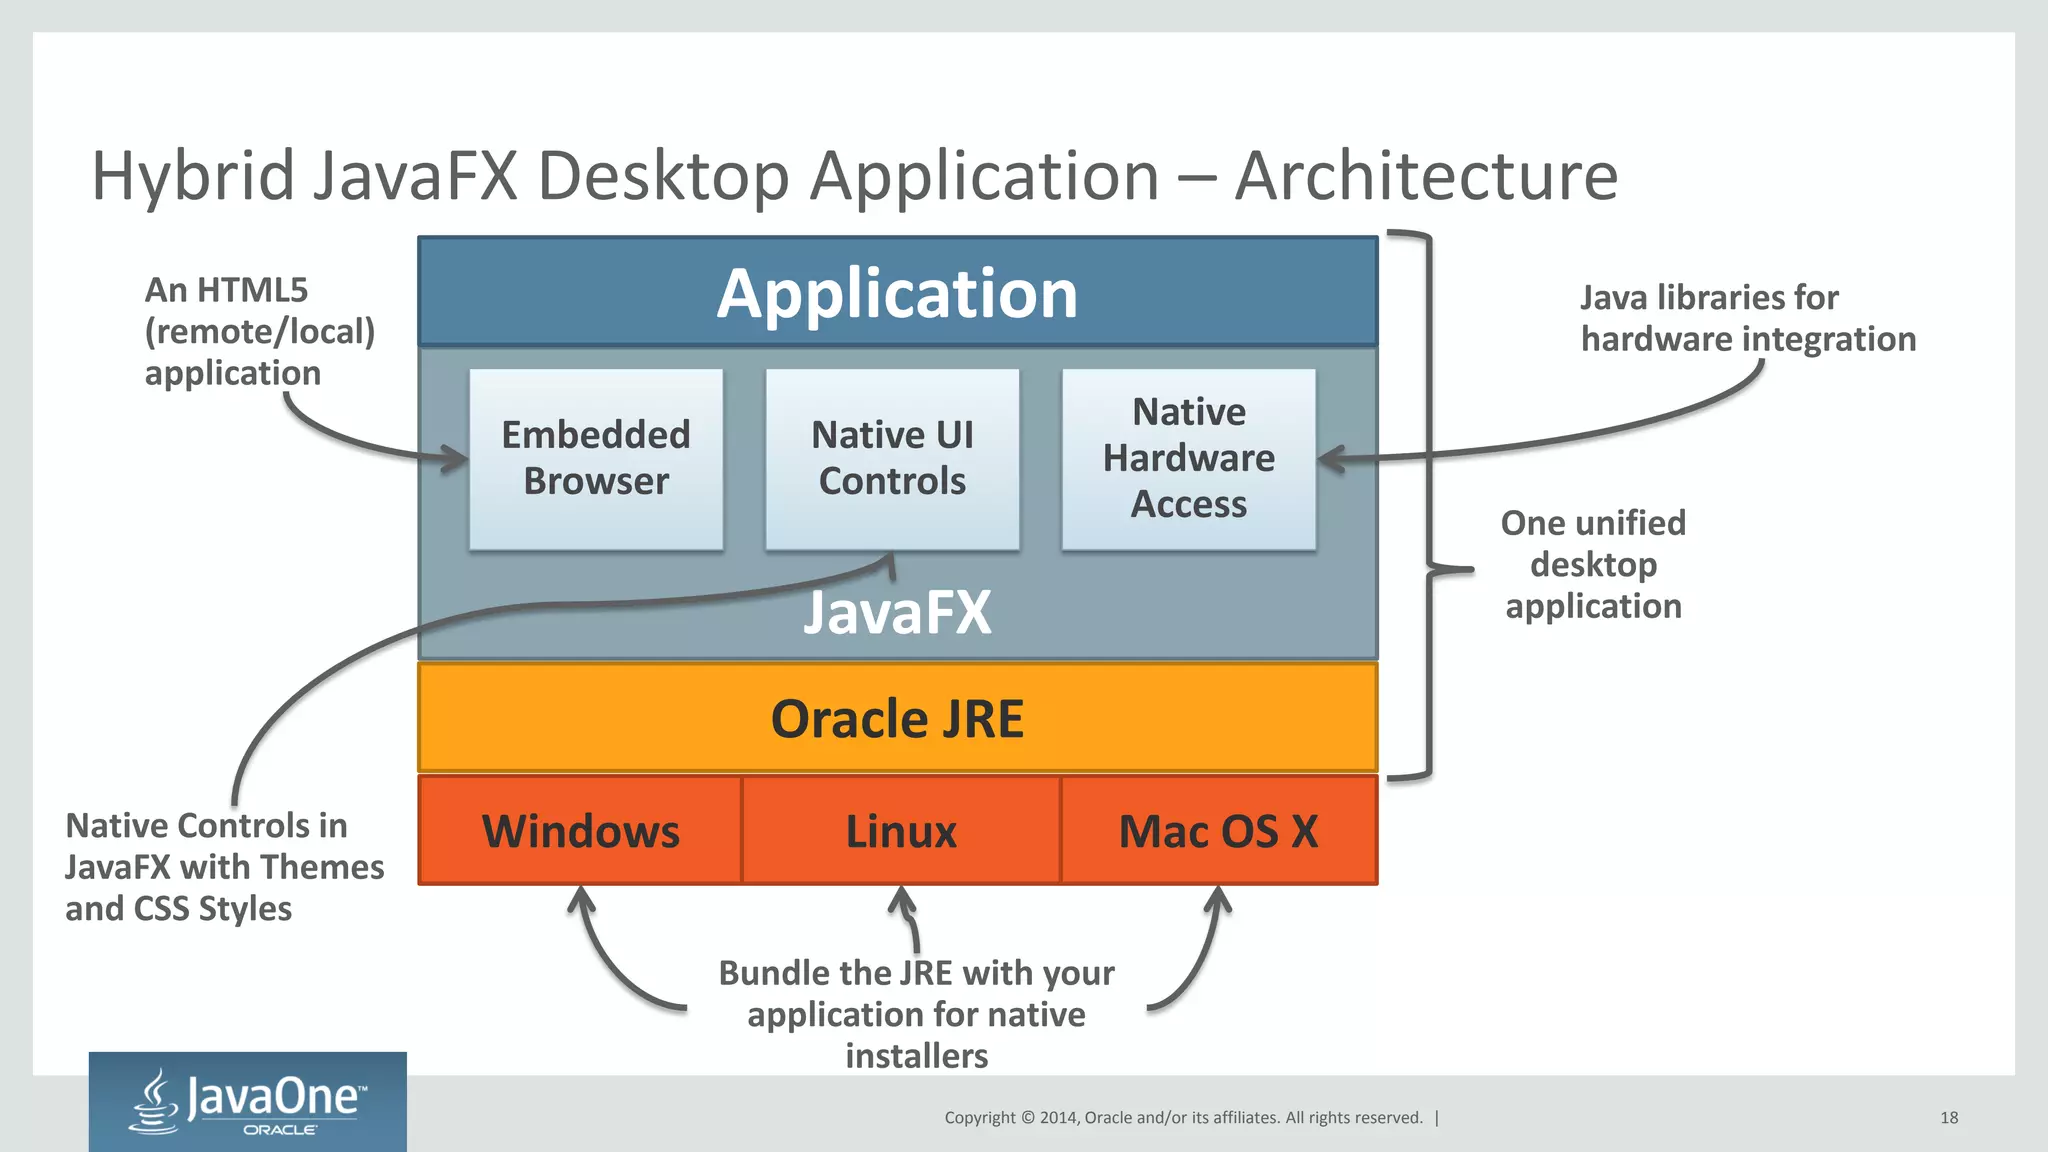Click the 'Java libraries for hardware integration' note
Viewport: 2048px width, 1152px height.
1748,318
